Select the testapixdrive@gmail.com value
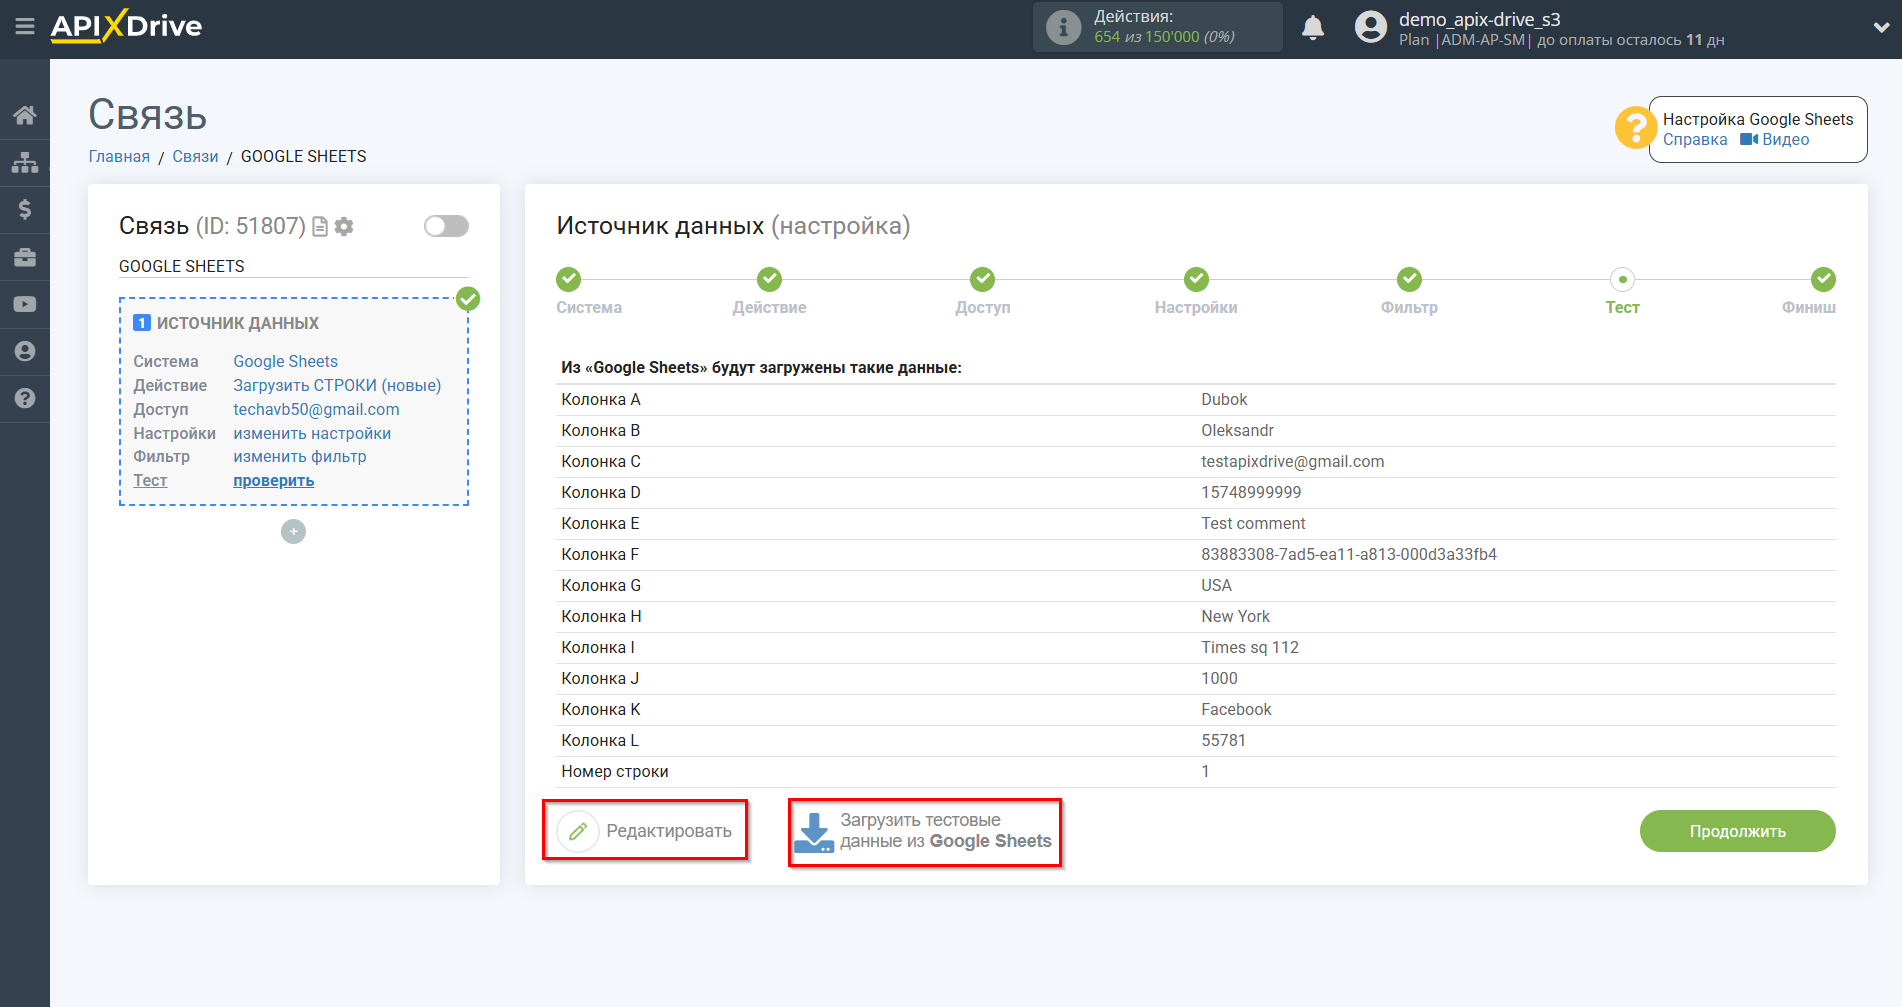 pyautogui.click(x=1293, y=462)
